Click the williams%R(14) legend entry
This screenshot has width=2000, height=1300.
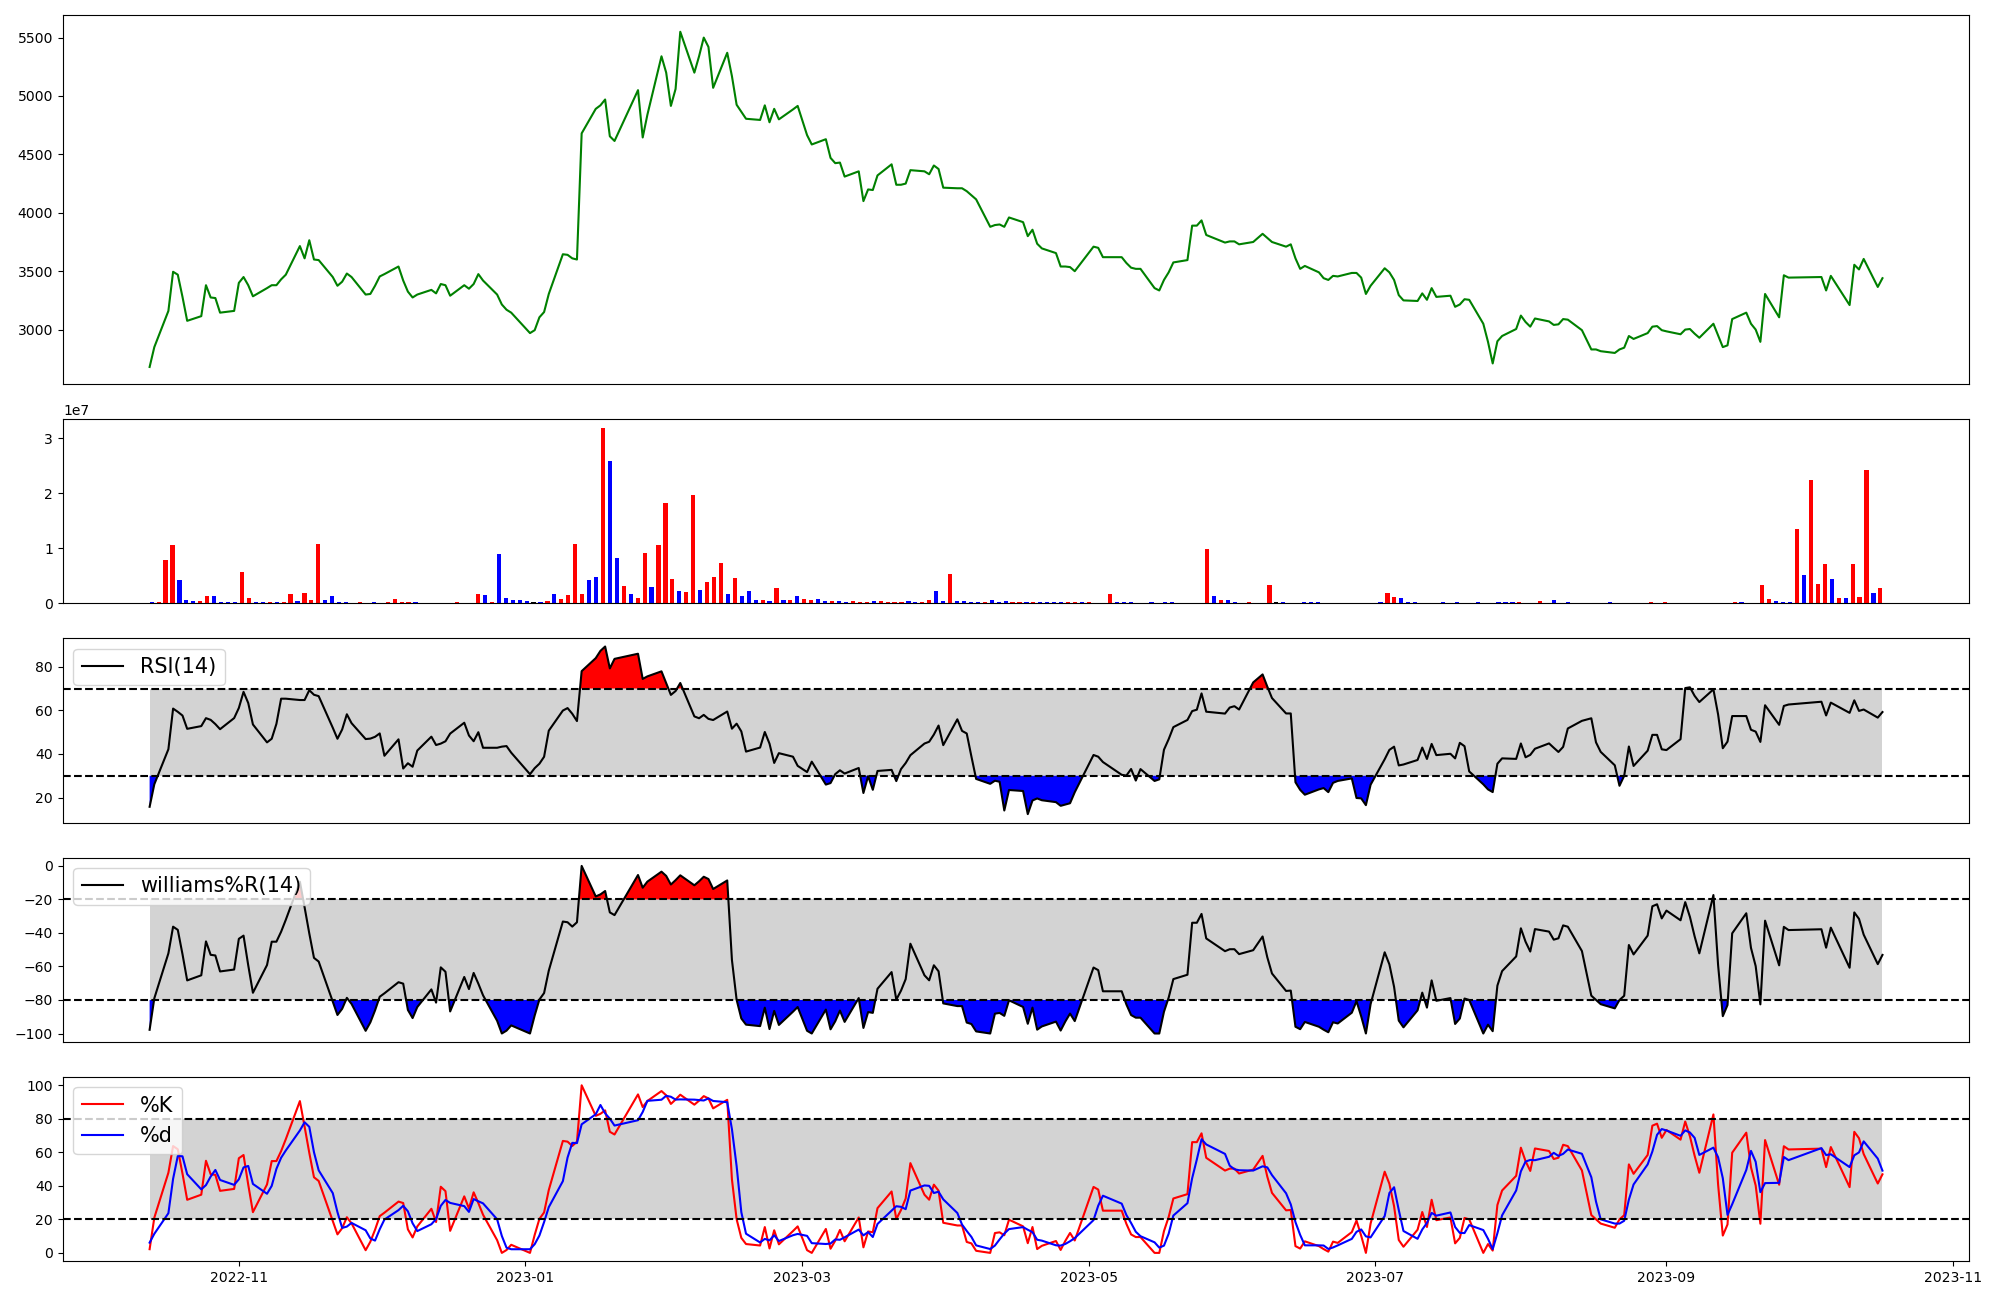(220, 885)
